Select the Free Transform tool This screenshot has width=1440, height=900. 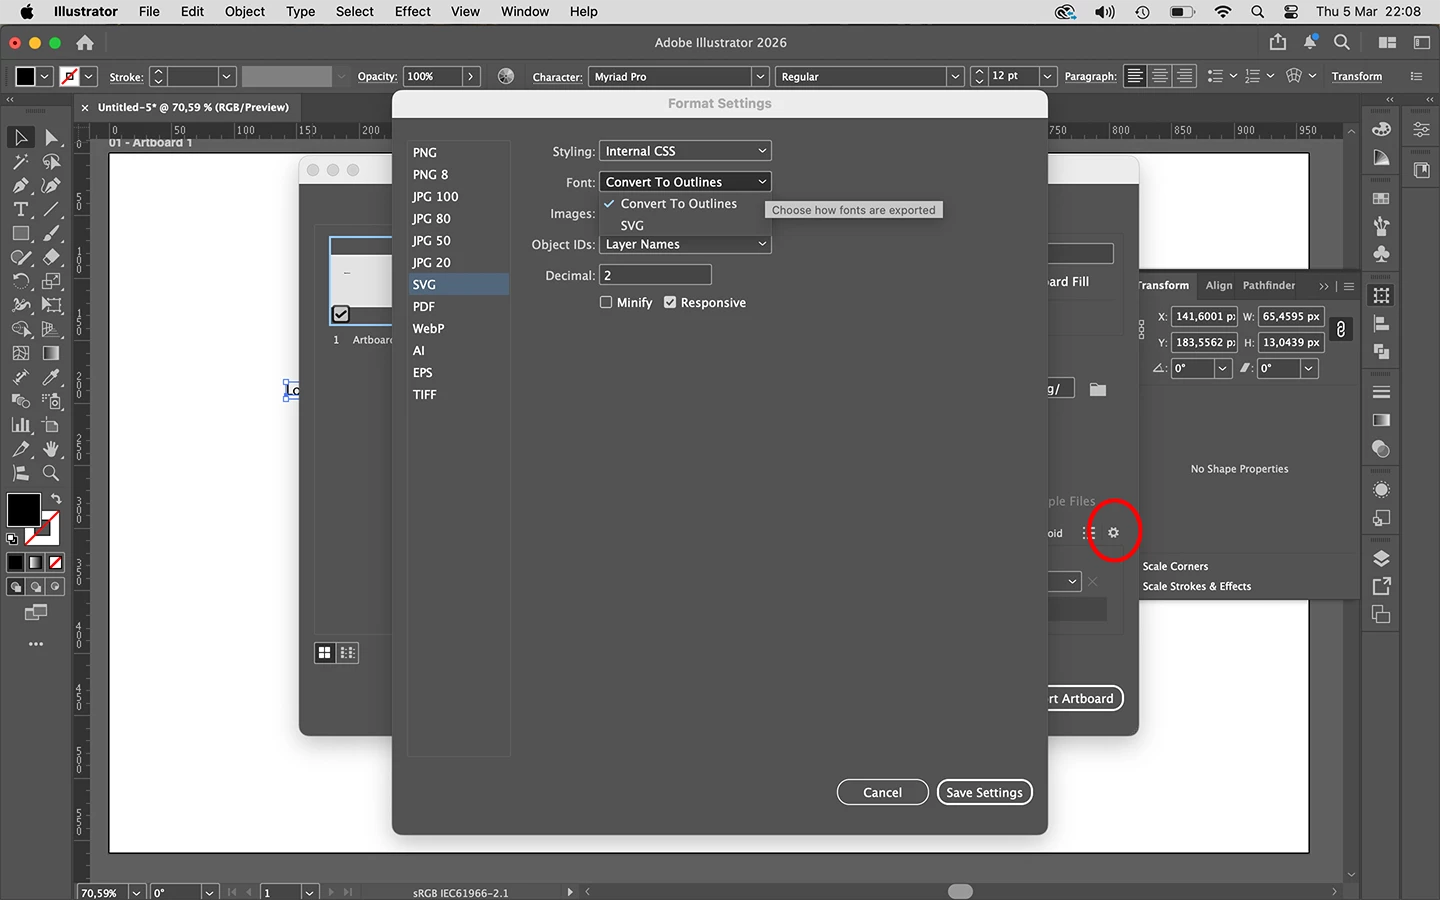(x=52, y=305)
